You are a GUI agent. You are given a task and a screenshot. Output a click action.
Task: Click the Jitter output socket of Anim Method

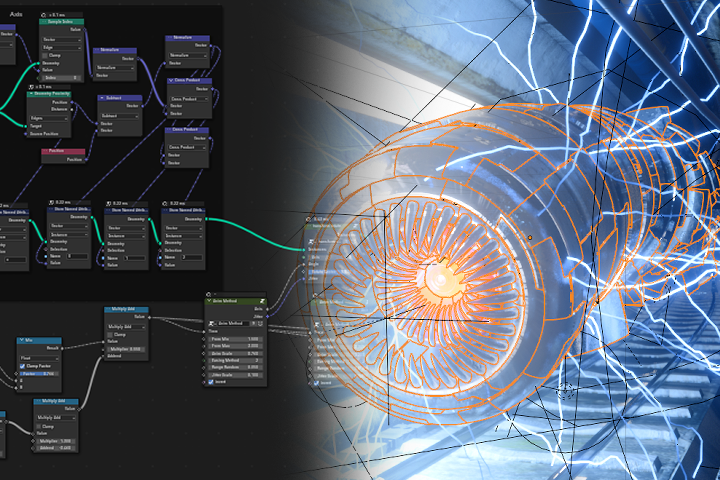[x=267, y=316]
